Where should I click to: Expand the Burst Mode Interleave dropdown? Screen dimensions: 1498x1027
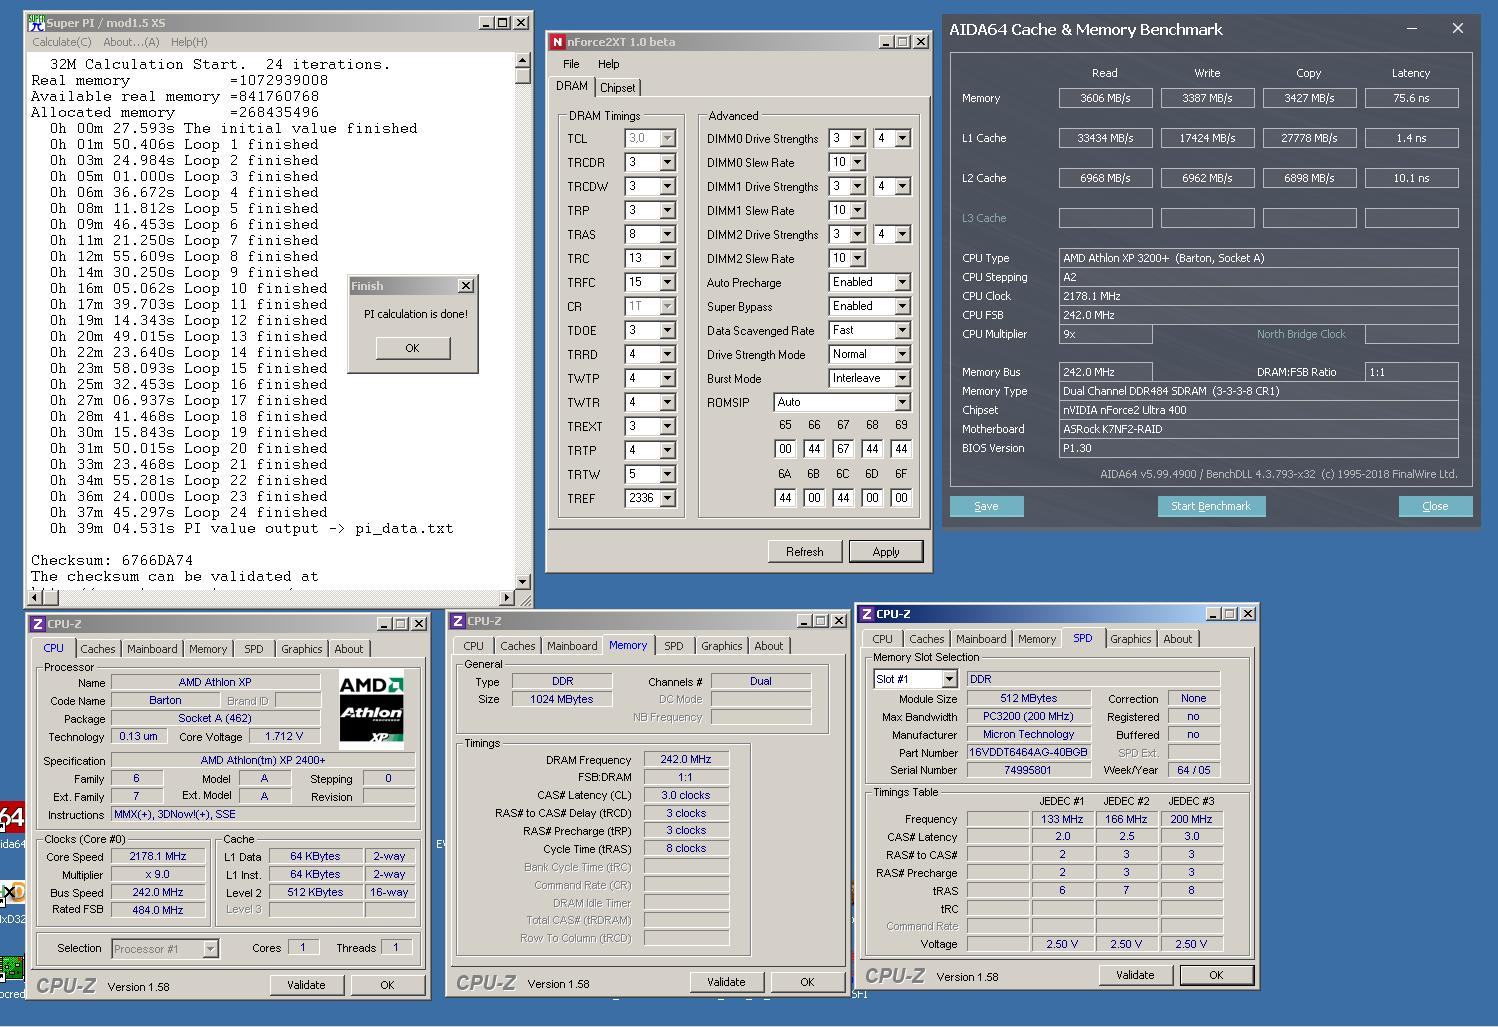click(x=902, y=378)
